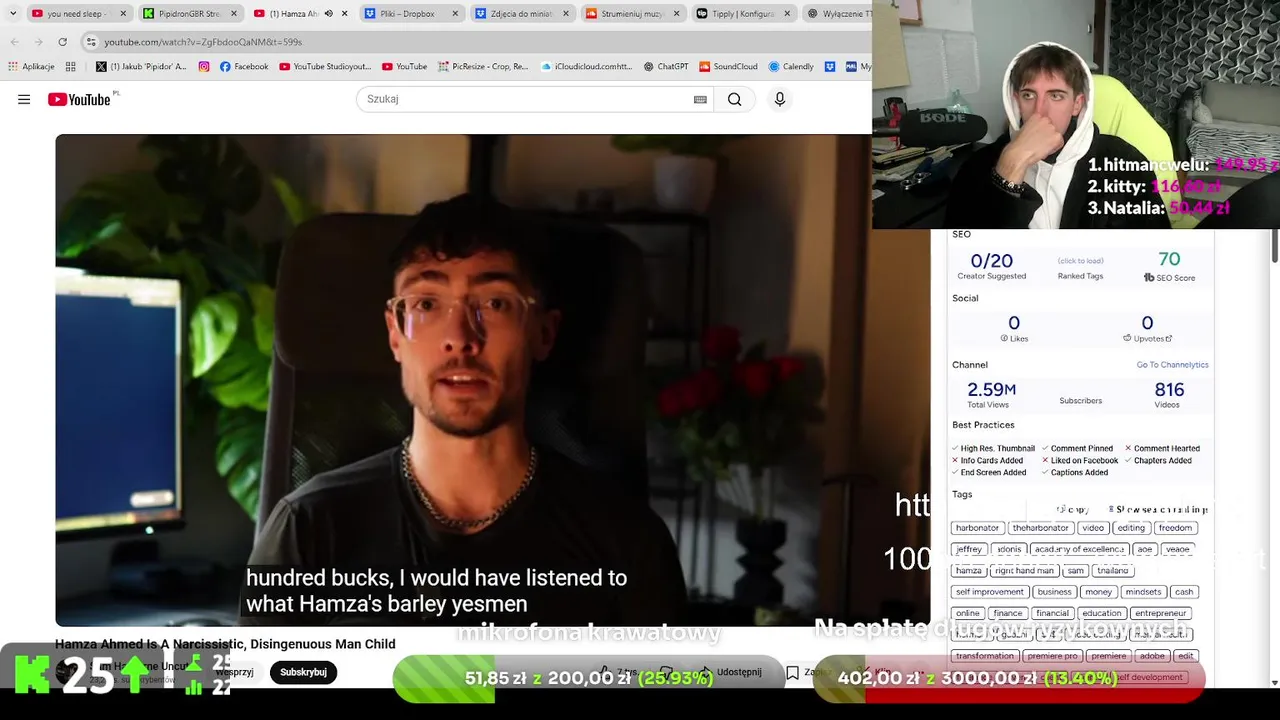Viewport: 1280px width, 720px height.
Task: Open the video title Hamza Ahmed text
Action: (225, 644)
